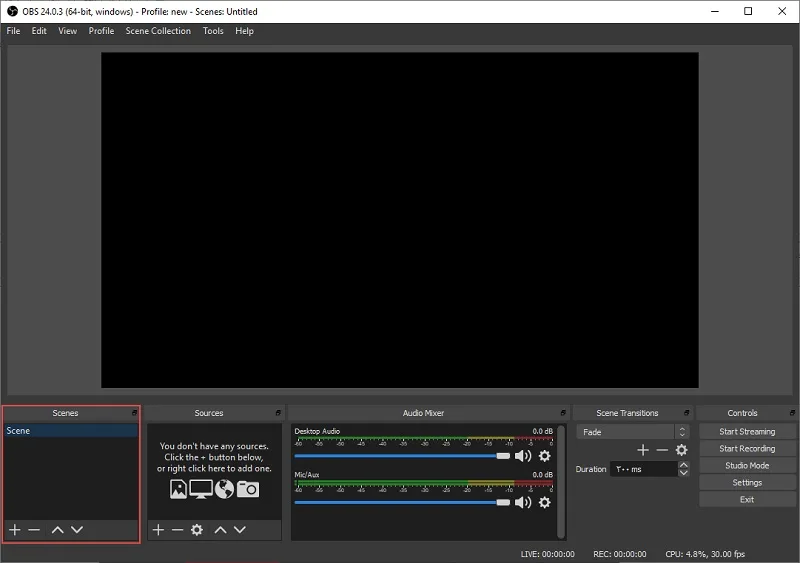This screenshot has width=800, height=563.
Task: Open the Scene Collection menu
Action: point(158,31)
